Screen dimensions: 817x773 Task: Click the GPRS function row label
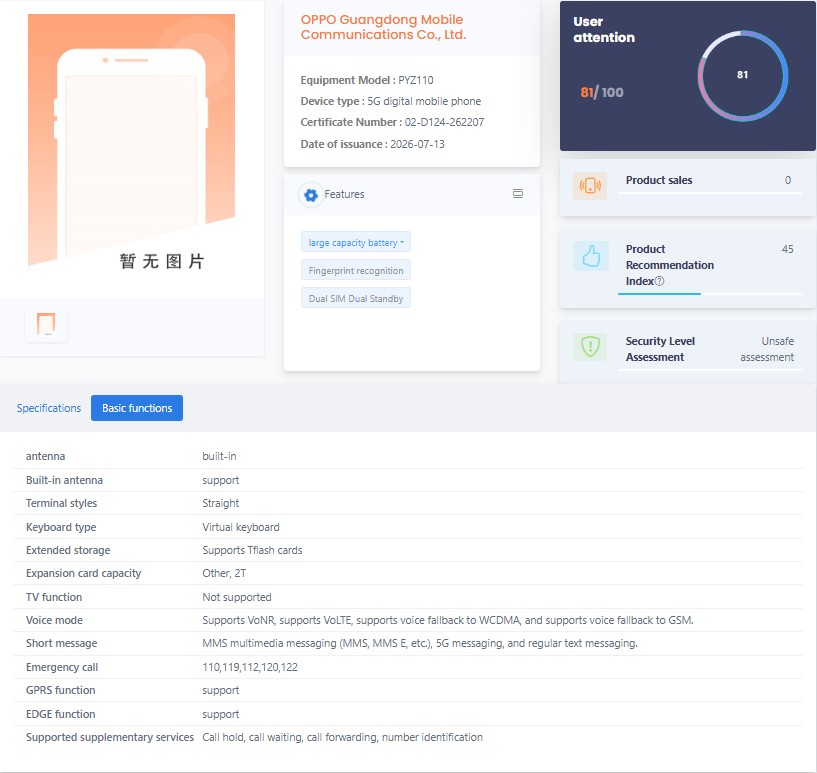coord(60,690)
